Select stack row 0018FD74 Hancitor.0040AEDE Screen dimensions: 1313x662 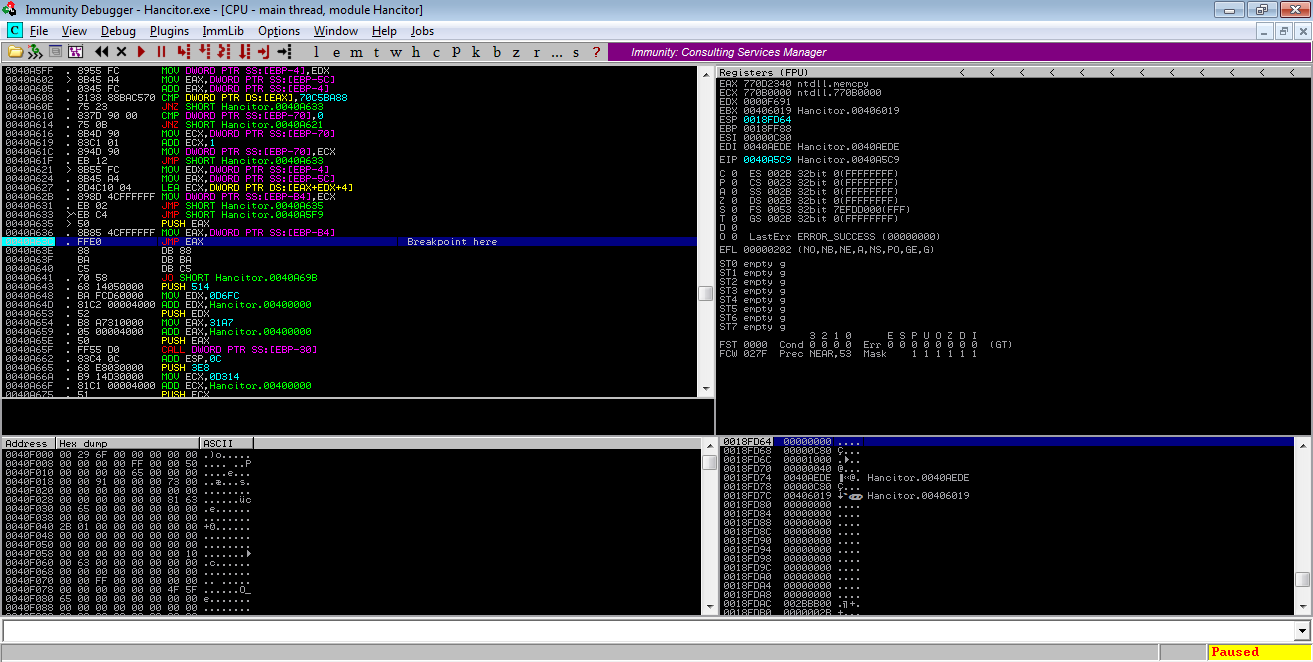1007,477
